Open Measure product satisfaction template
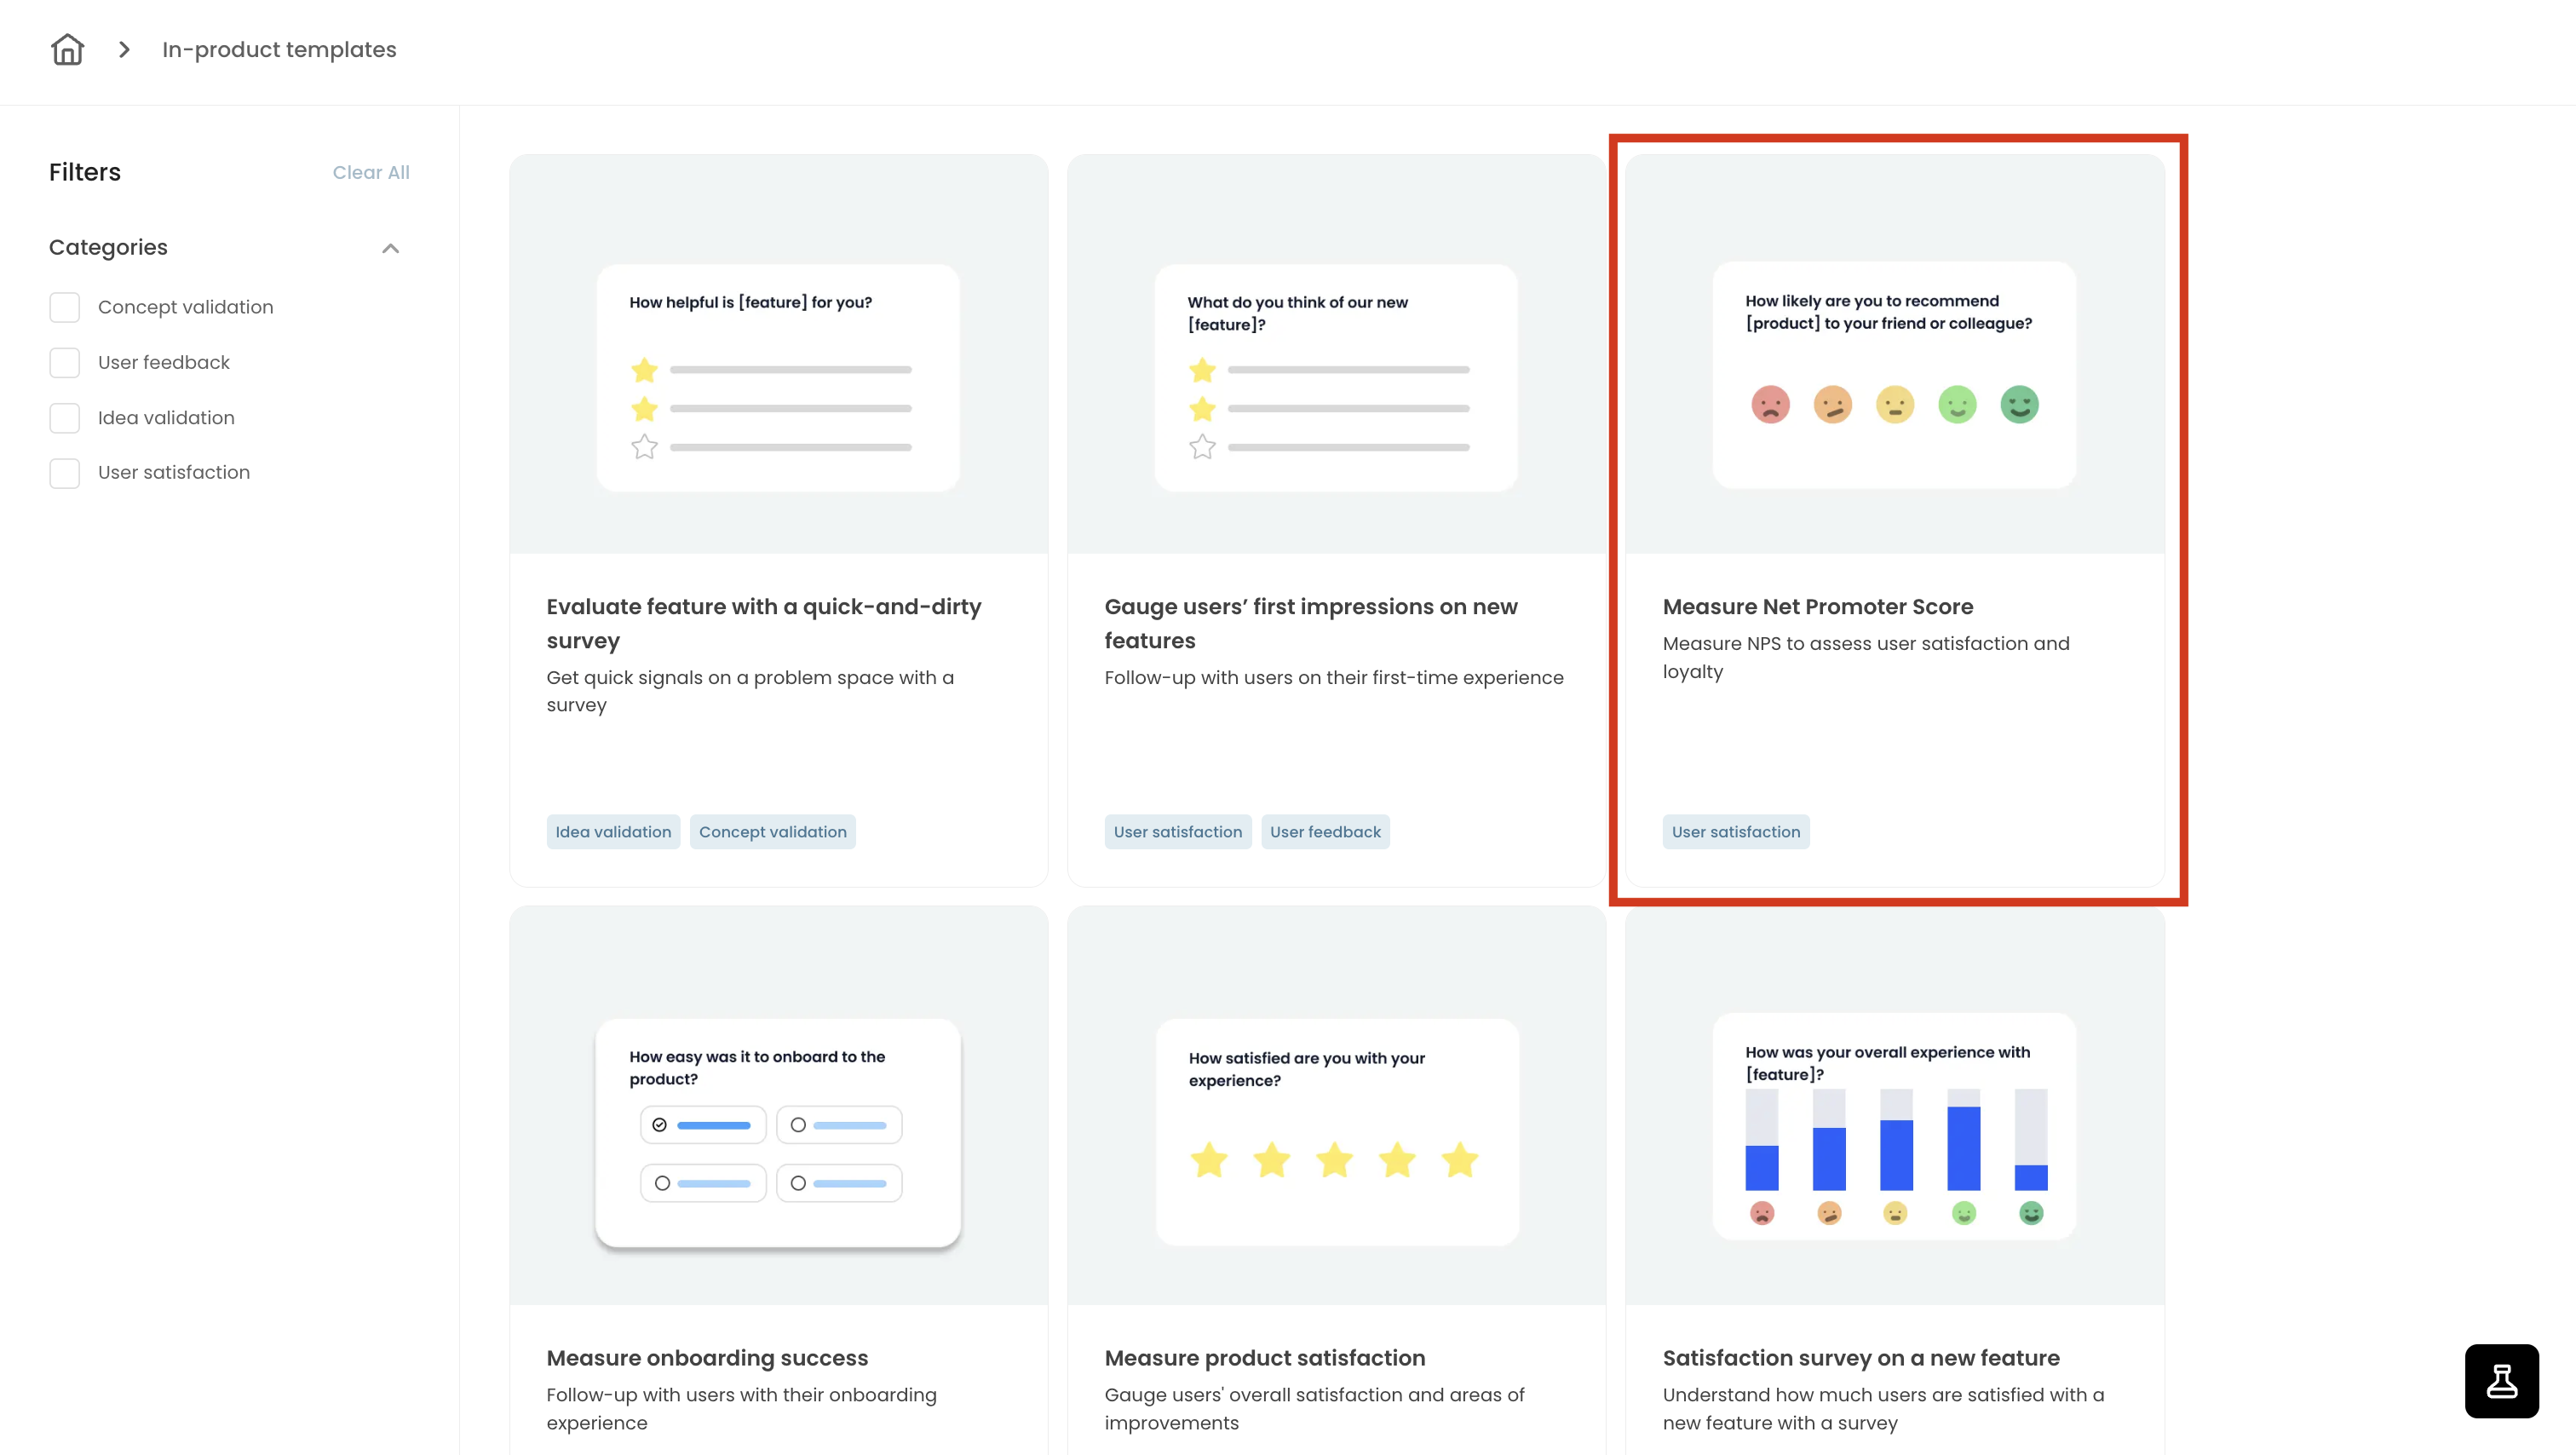Viewport: 2576px width, 1455px height. click(x=1264, y=1358)
